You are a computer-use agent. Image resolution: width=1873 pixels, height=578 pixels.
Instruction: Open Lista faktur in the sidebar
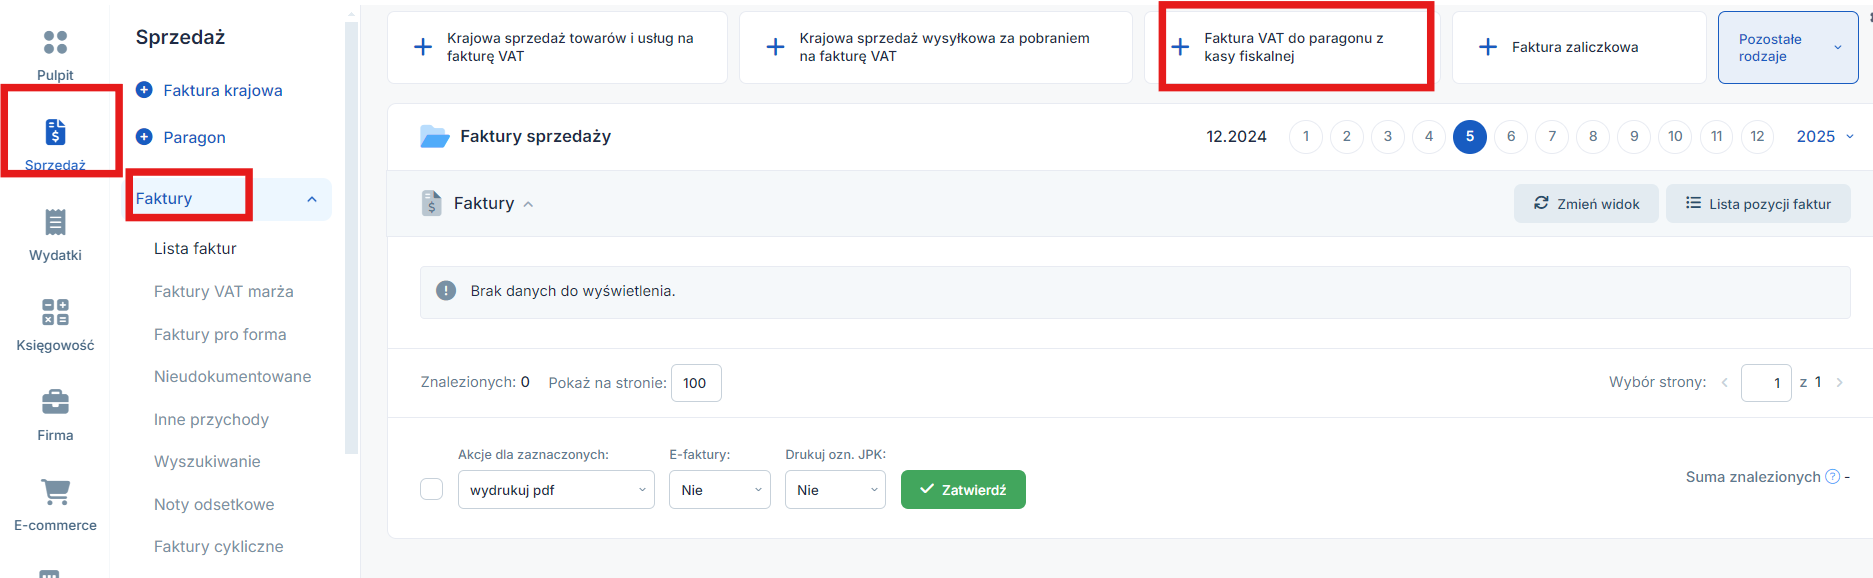pyautogui.click(x=195, y=249)
